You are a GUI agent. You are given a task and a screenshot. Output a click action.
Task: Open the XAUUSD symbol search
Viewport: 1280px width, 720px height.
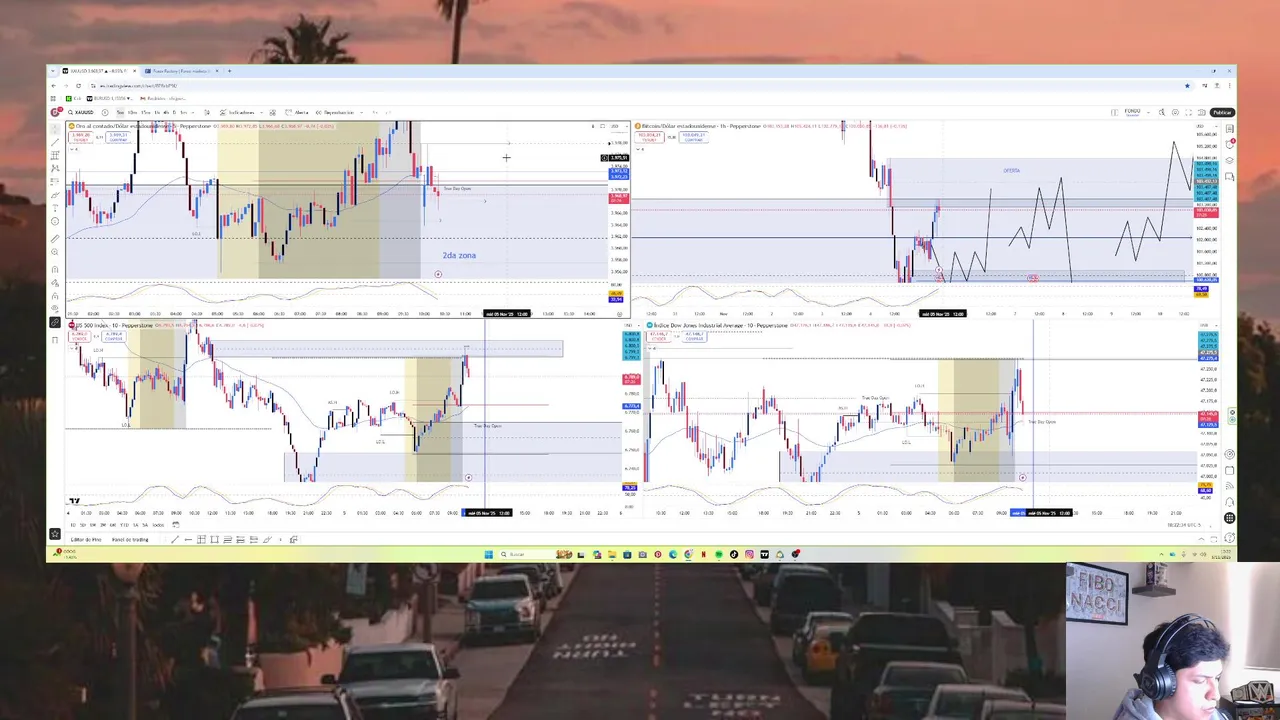80,112
